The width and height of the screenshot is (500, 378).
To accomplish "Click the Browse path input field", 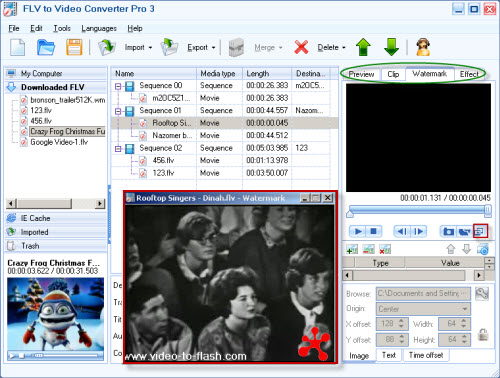I will 423,294.
